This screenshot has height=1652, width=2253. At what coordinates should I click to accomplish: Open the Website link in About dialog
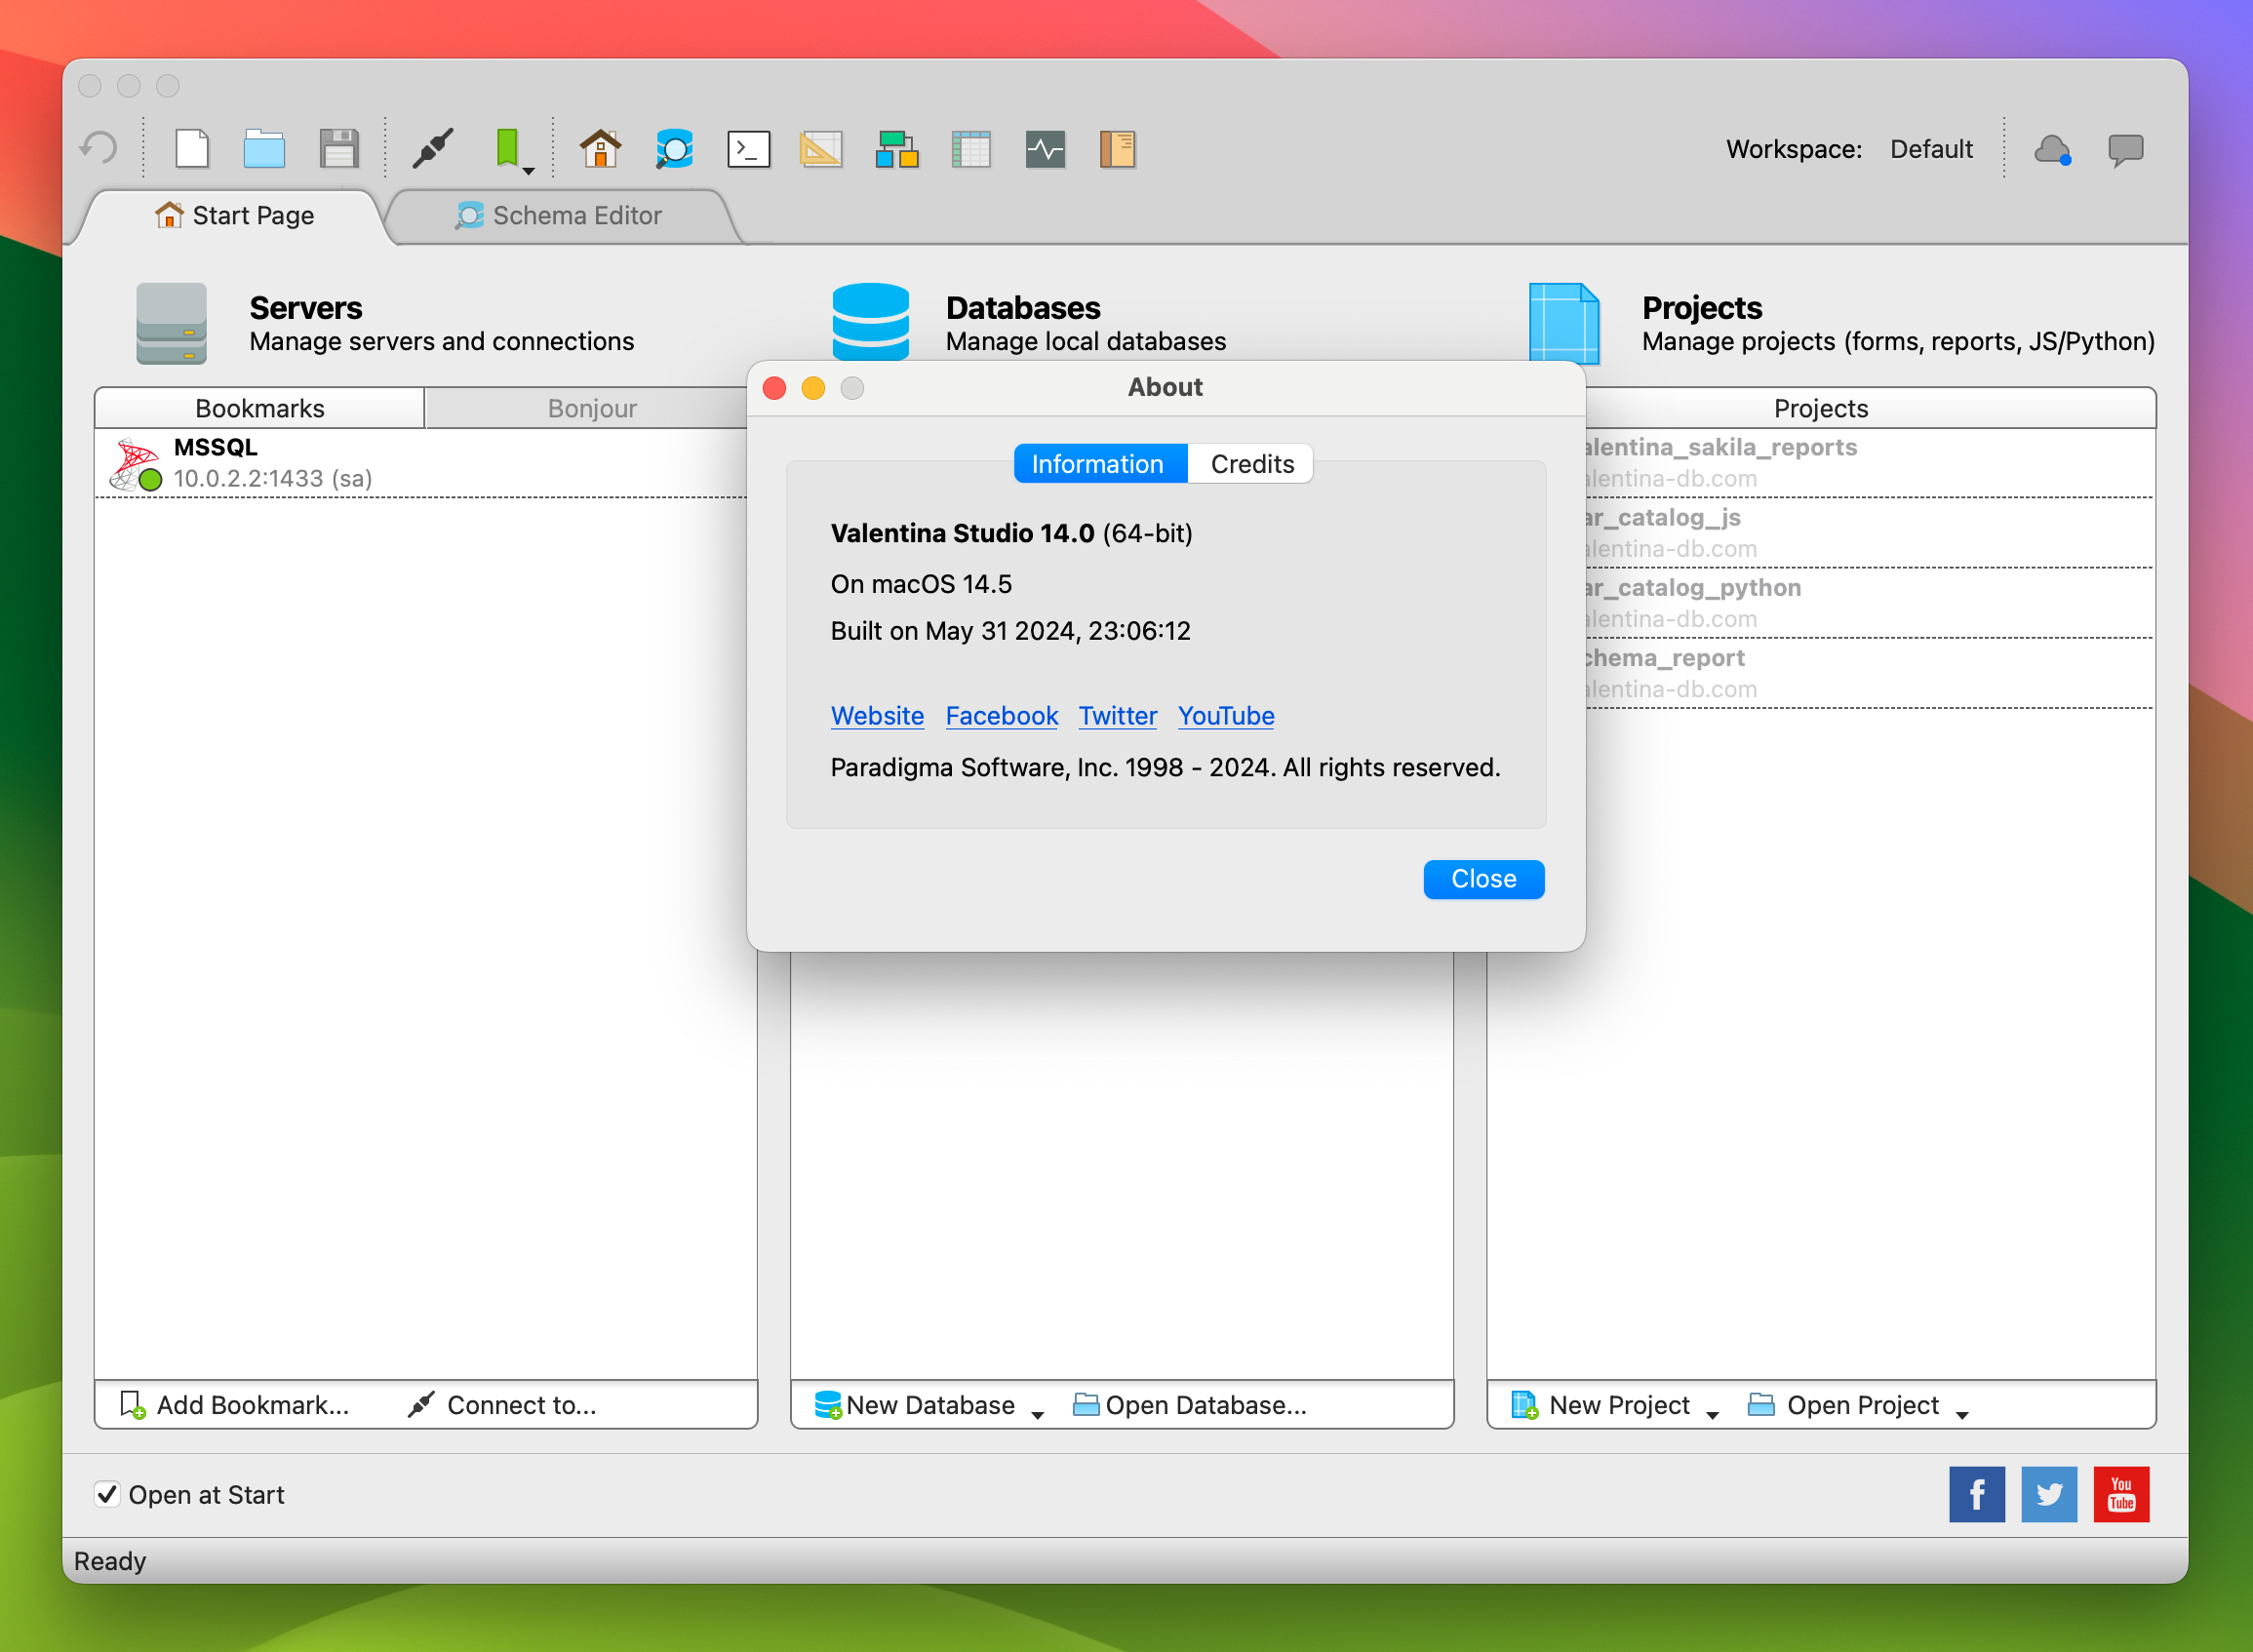click(877, 716)
